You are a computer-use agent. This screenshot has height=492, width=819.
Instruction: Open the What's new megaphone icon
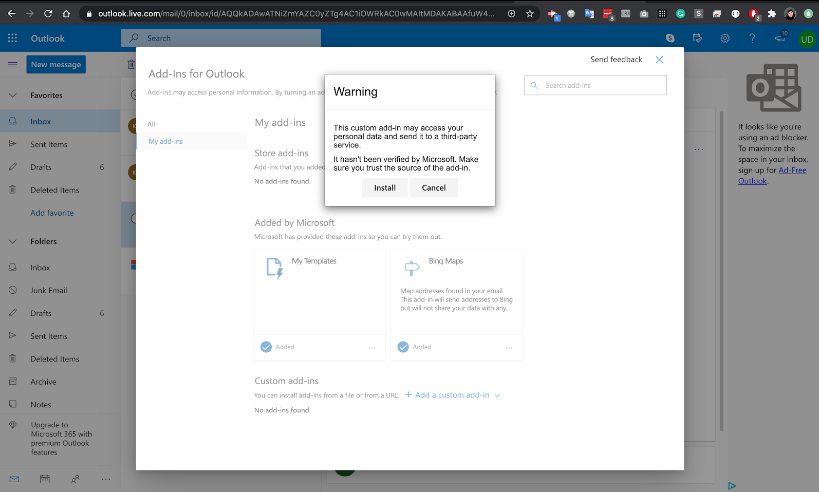(780, 37)
